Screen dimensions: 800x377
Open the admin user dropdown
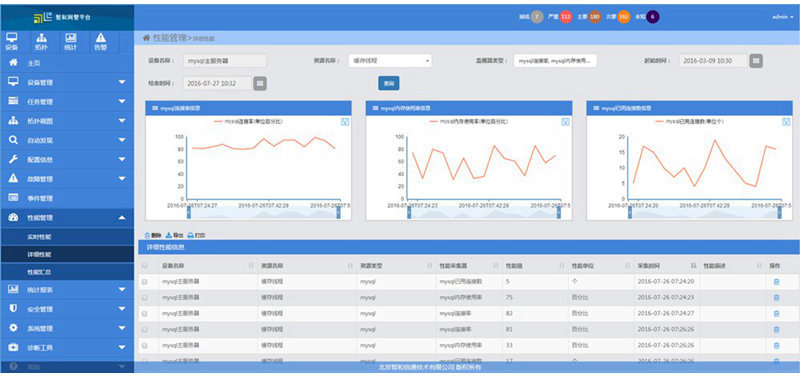(783, 17)
